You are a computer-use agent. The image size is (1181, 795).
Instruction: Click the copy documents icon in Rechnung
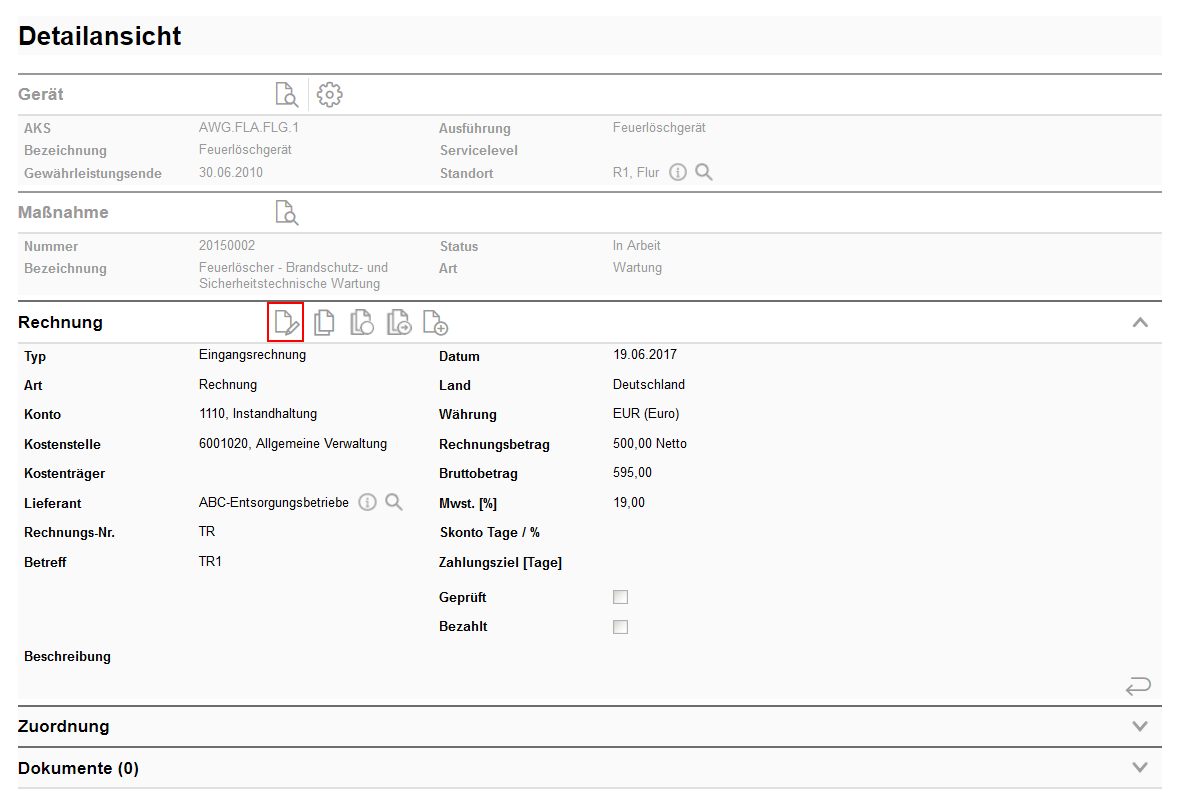[x=324, y=323]
